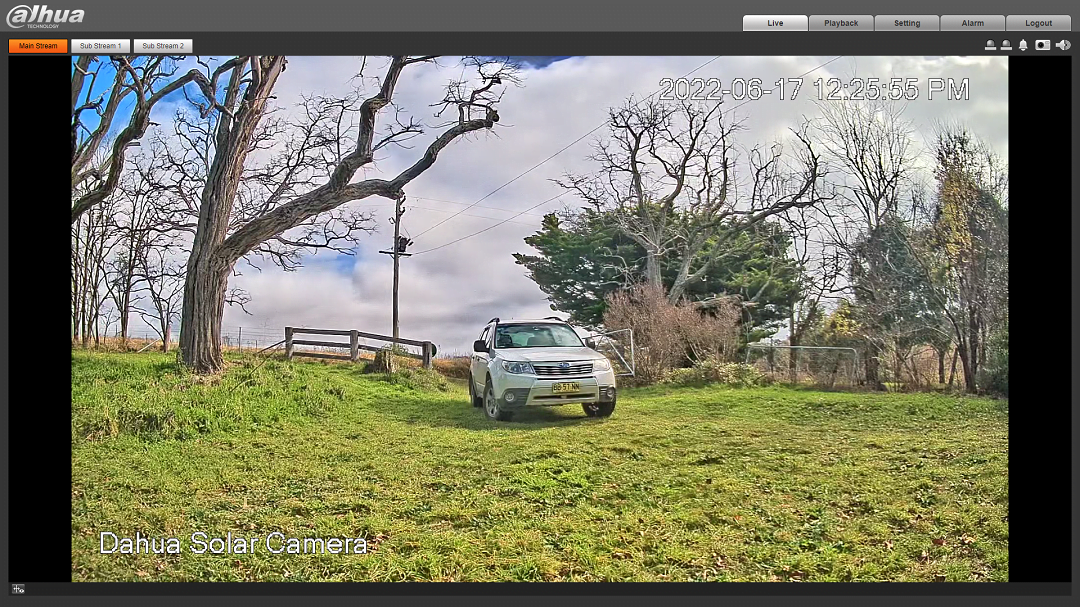Take a snapshot with the camera icon
Screen dimensions: 1080x607
[x=1042, y=45]
